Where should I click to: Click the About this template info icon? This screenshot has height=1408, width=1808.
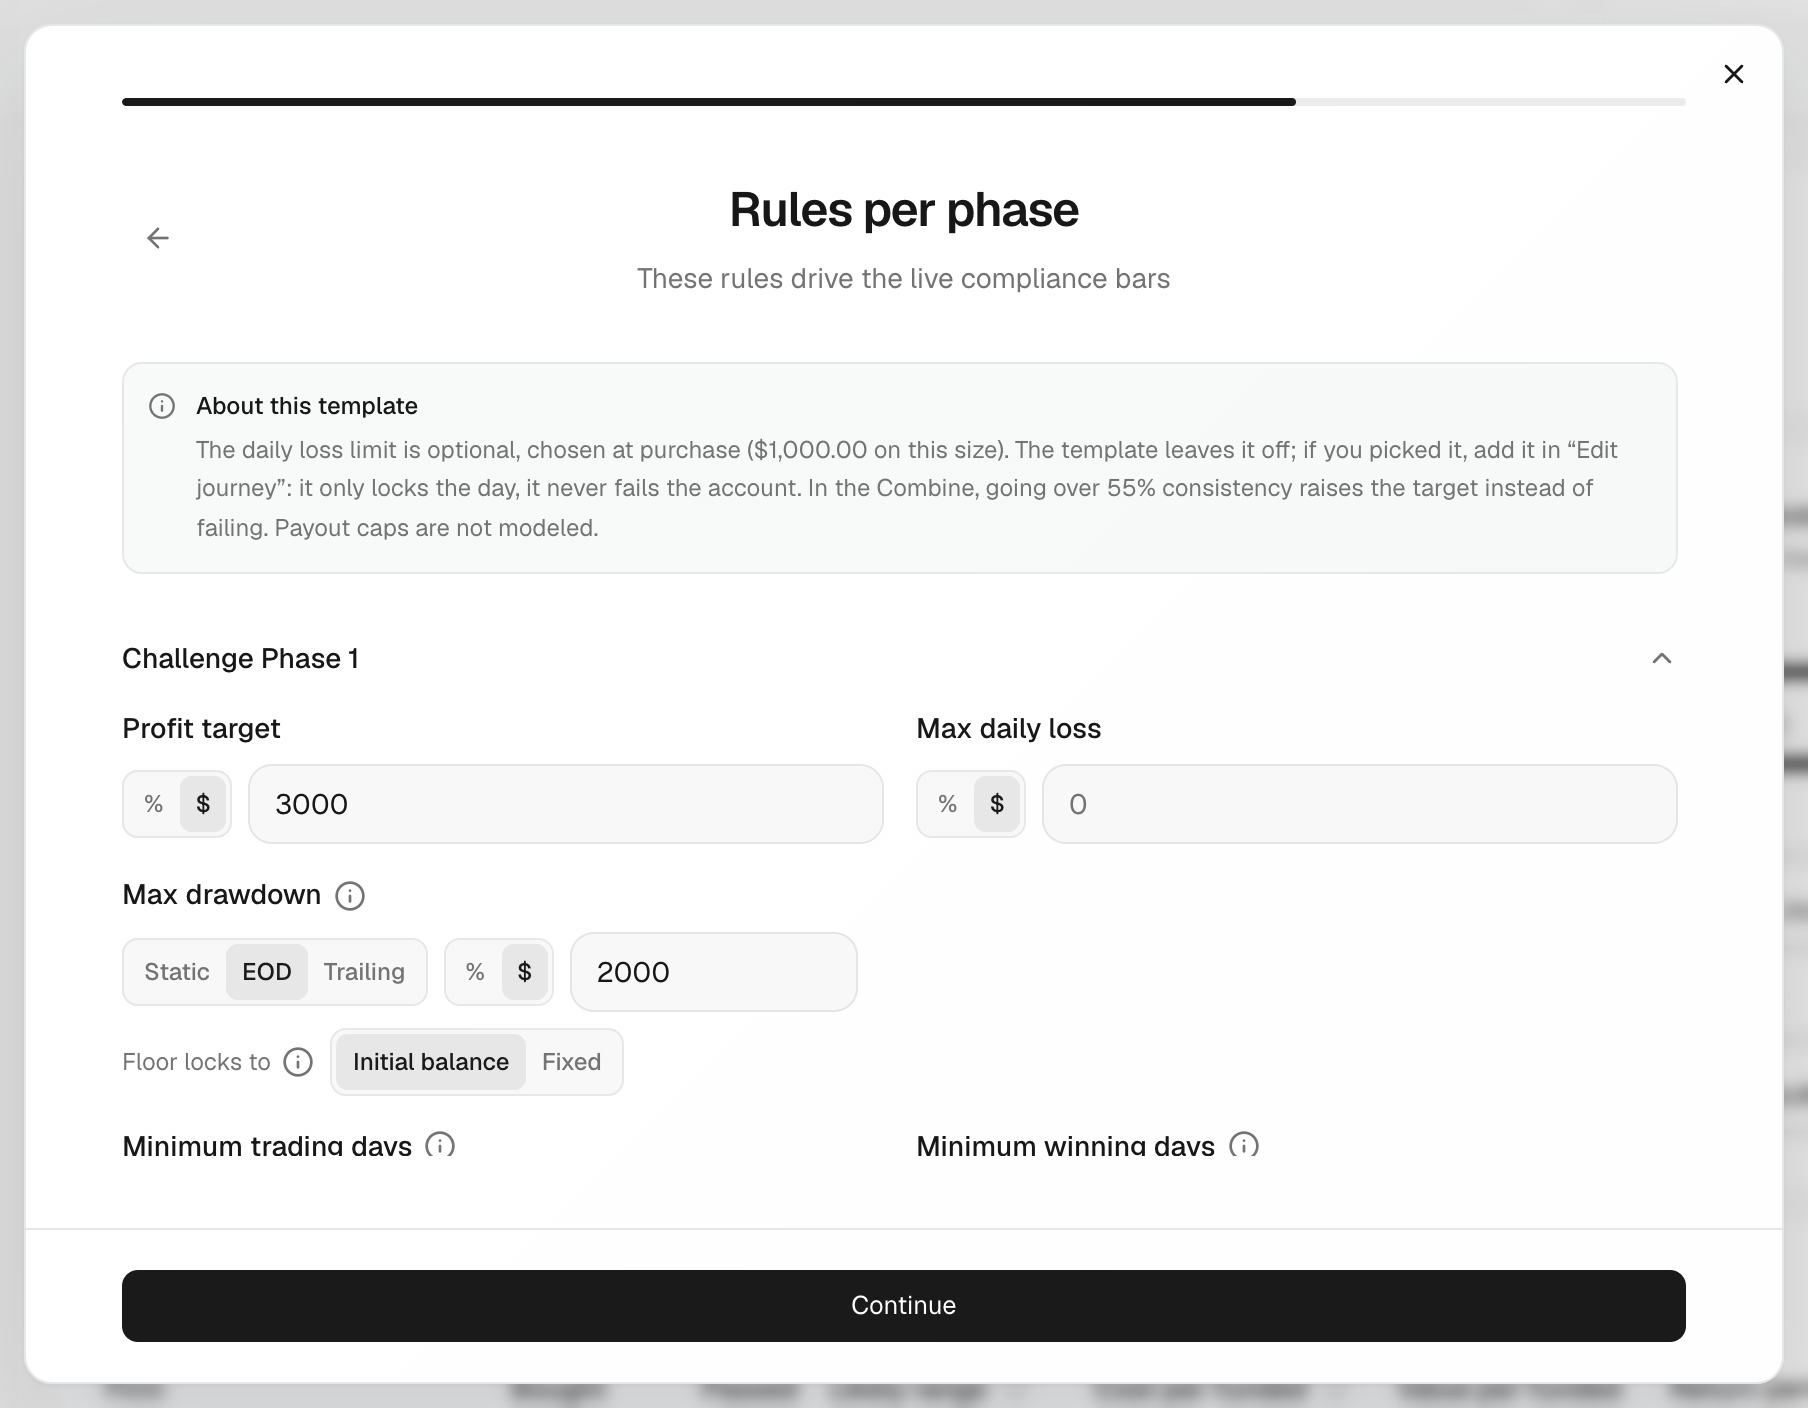click(162, 406)
